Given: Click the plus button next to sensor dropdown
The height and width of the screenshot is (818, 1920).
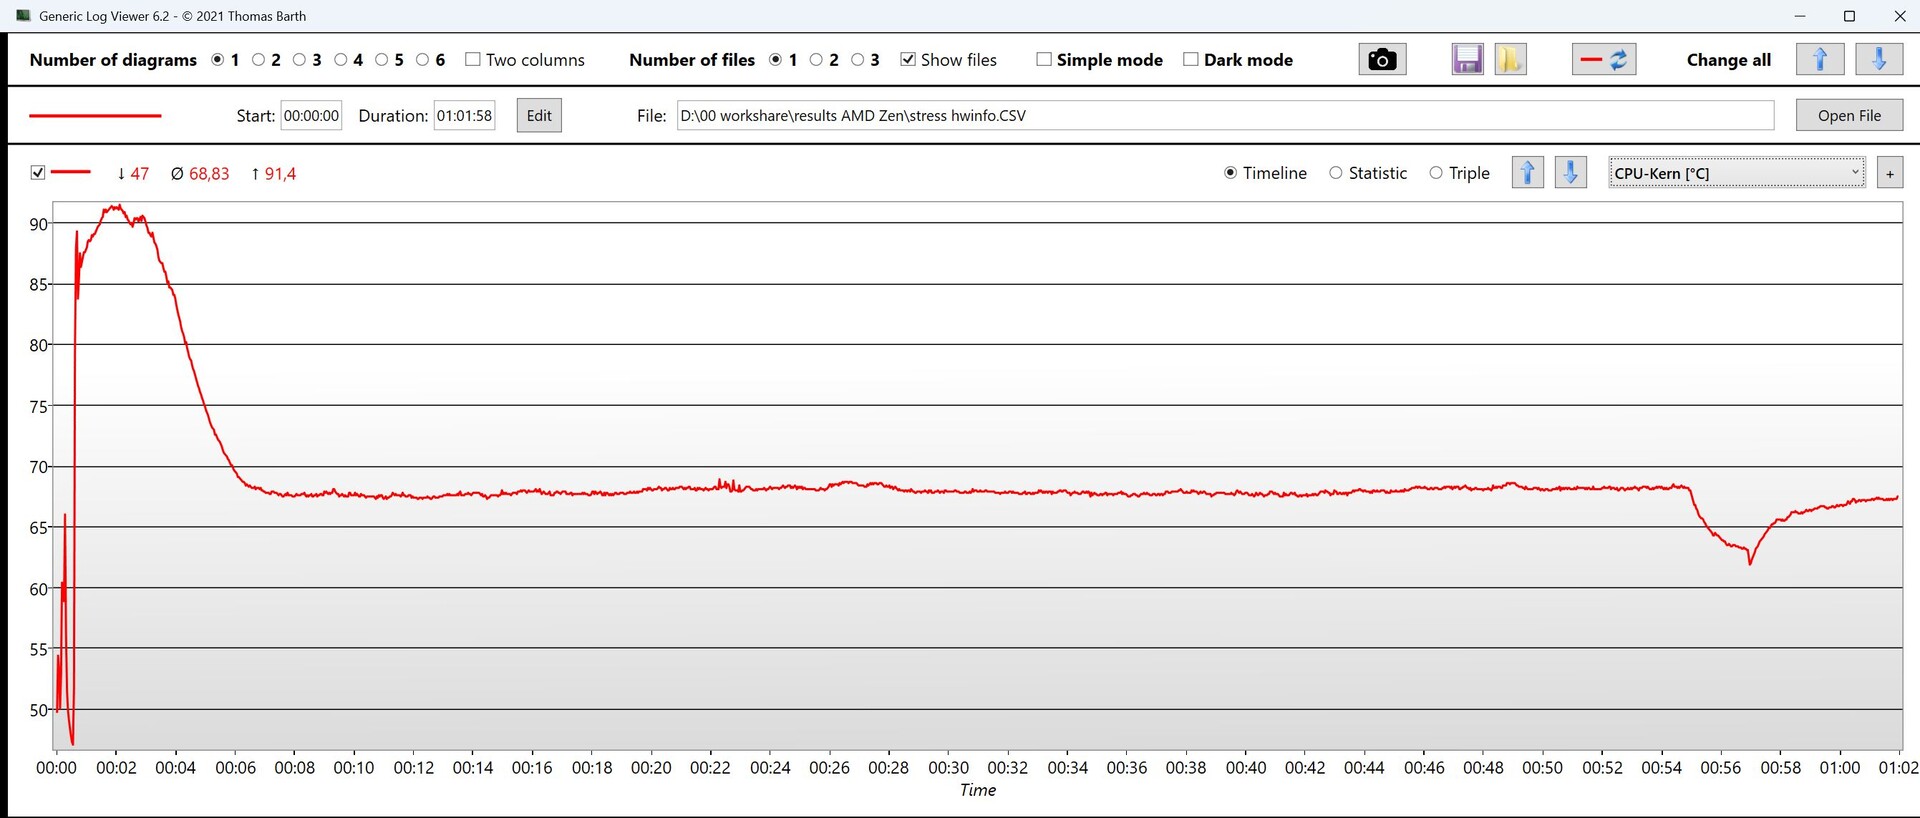Looking at the screenshot, I should [1889, 173].
